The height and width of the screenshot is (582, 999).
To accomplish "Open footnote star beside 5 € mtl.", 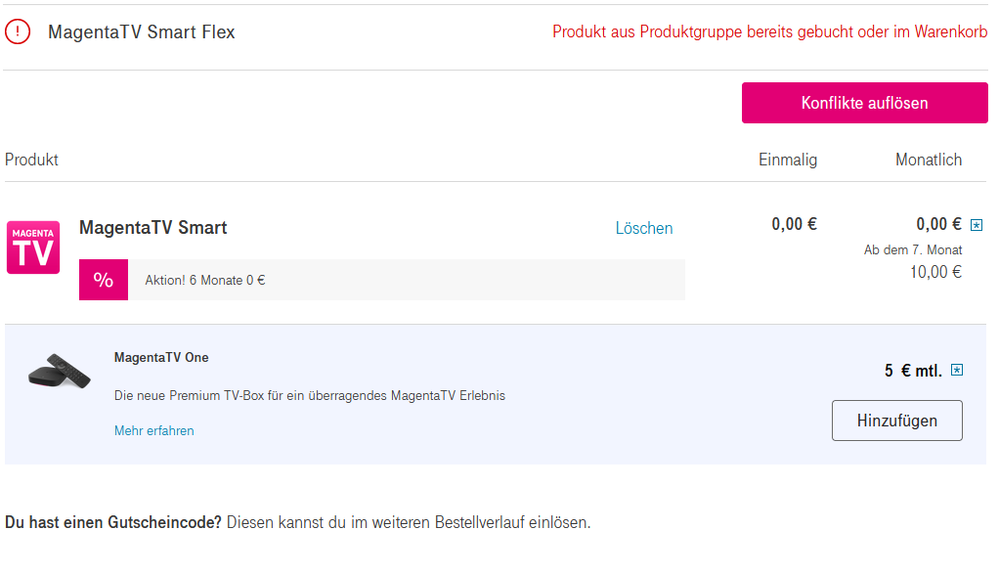I will pyautogui.click(x=957, y=370).
